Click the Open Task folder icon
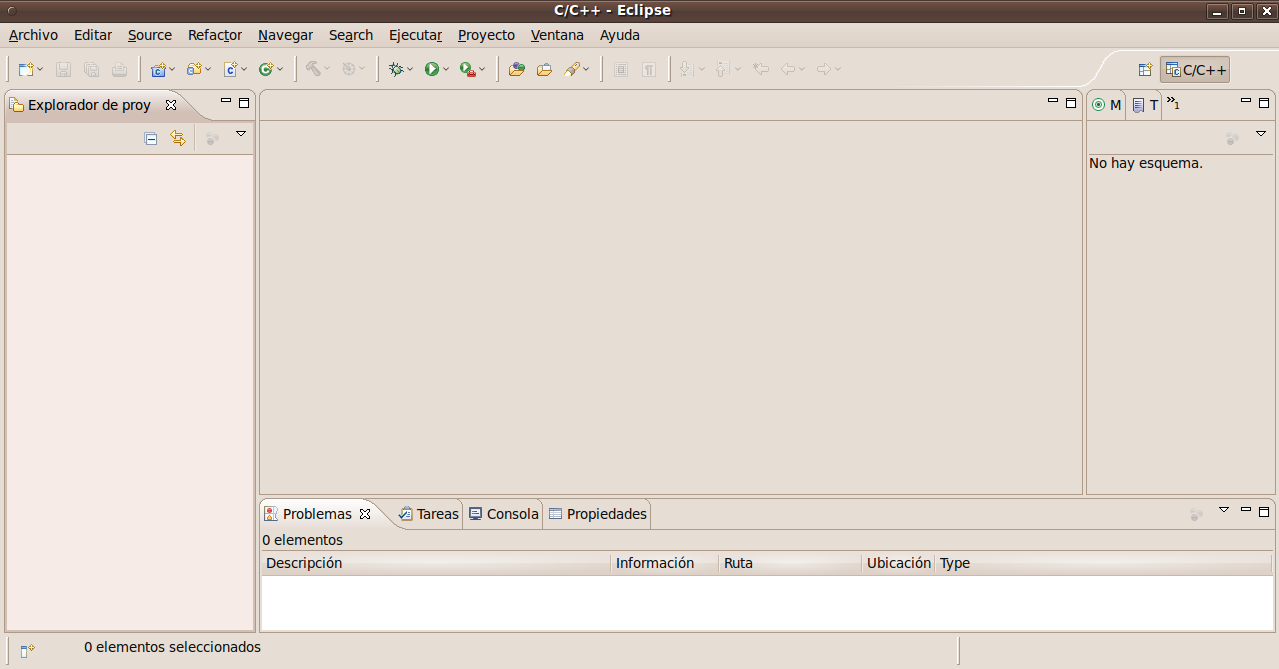This screenshot has height=669, width=1279. (x=544, y=70)
